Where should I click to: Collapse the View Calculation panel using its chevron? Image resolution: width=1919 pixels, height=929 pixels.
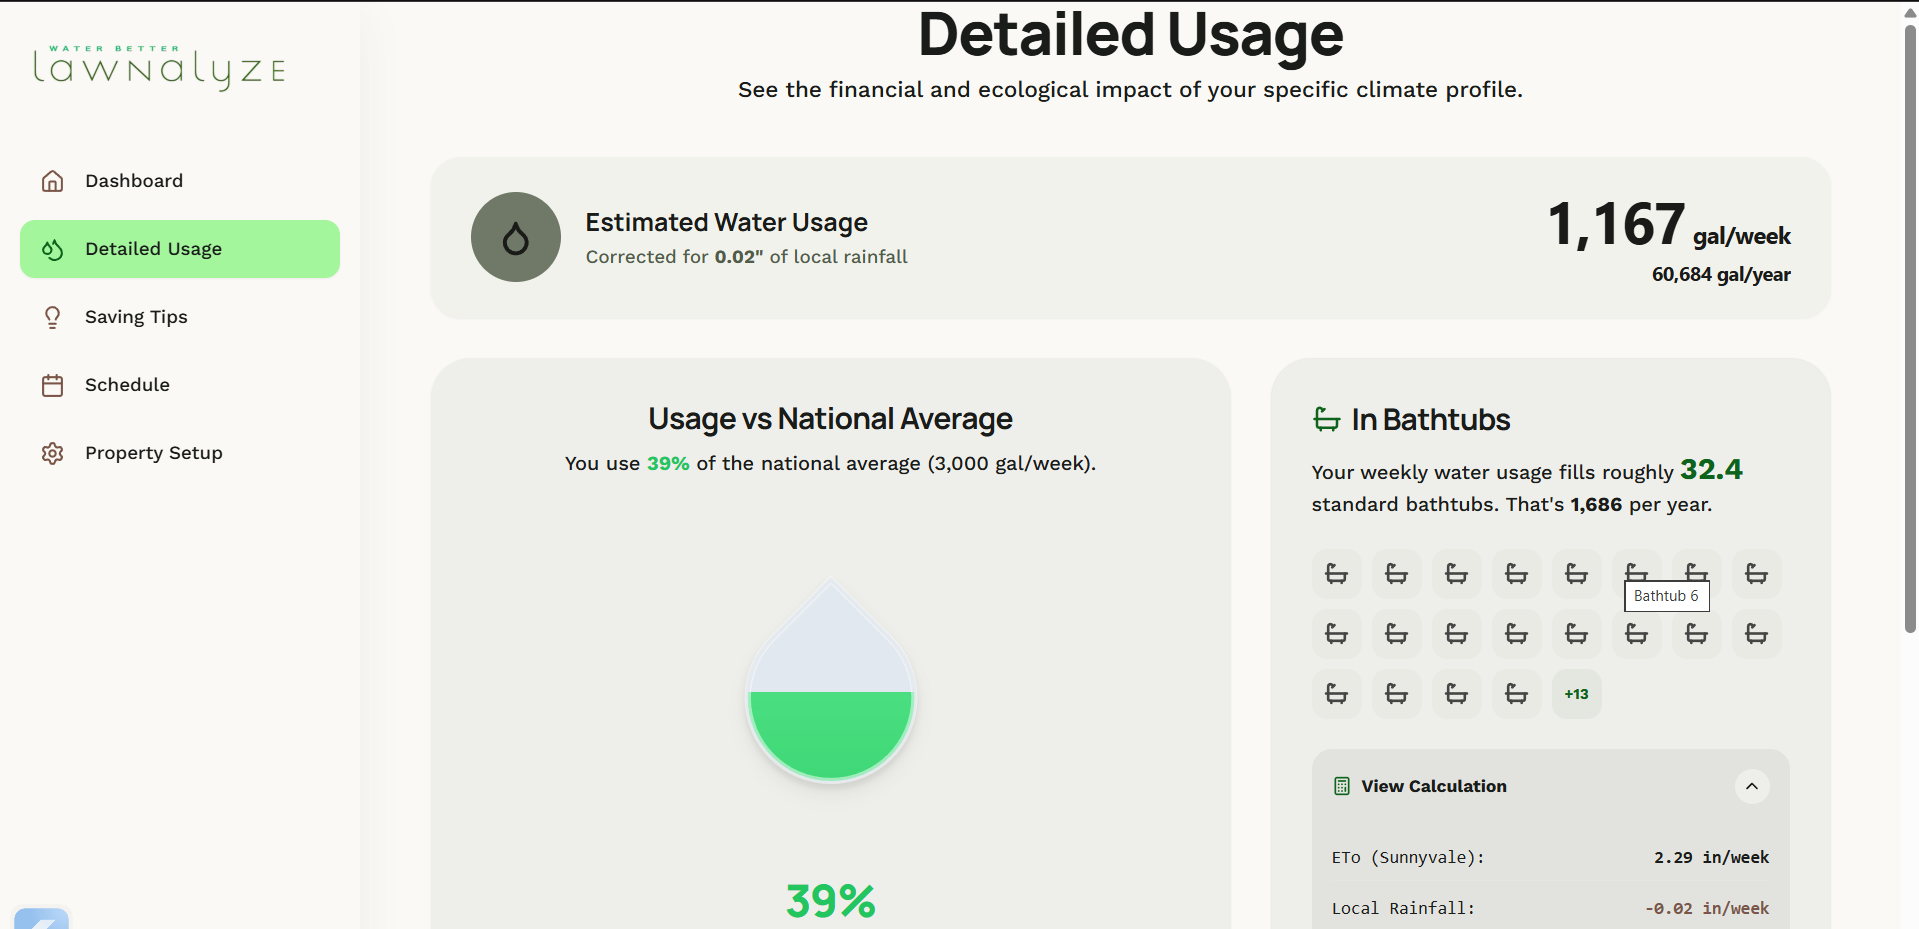tap(1752, 786)
